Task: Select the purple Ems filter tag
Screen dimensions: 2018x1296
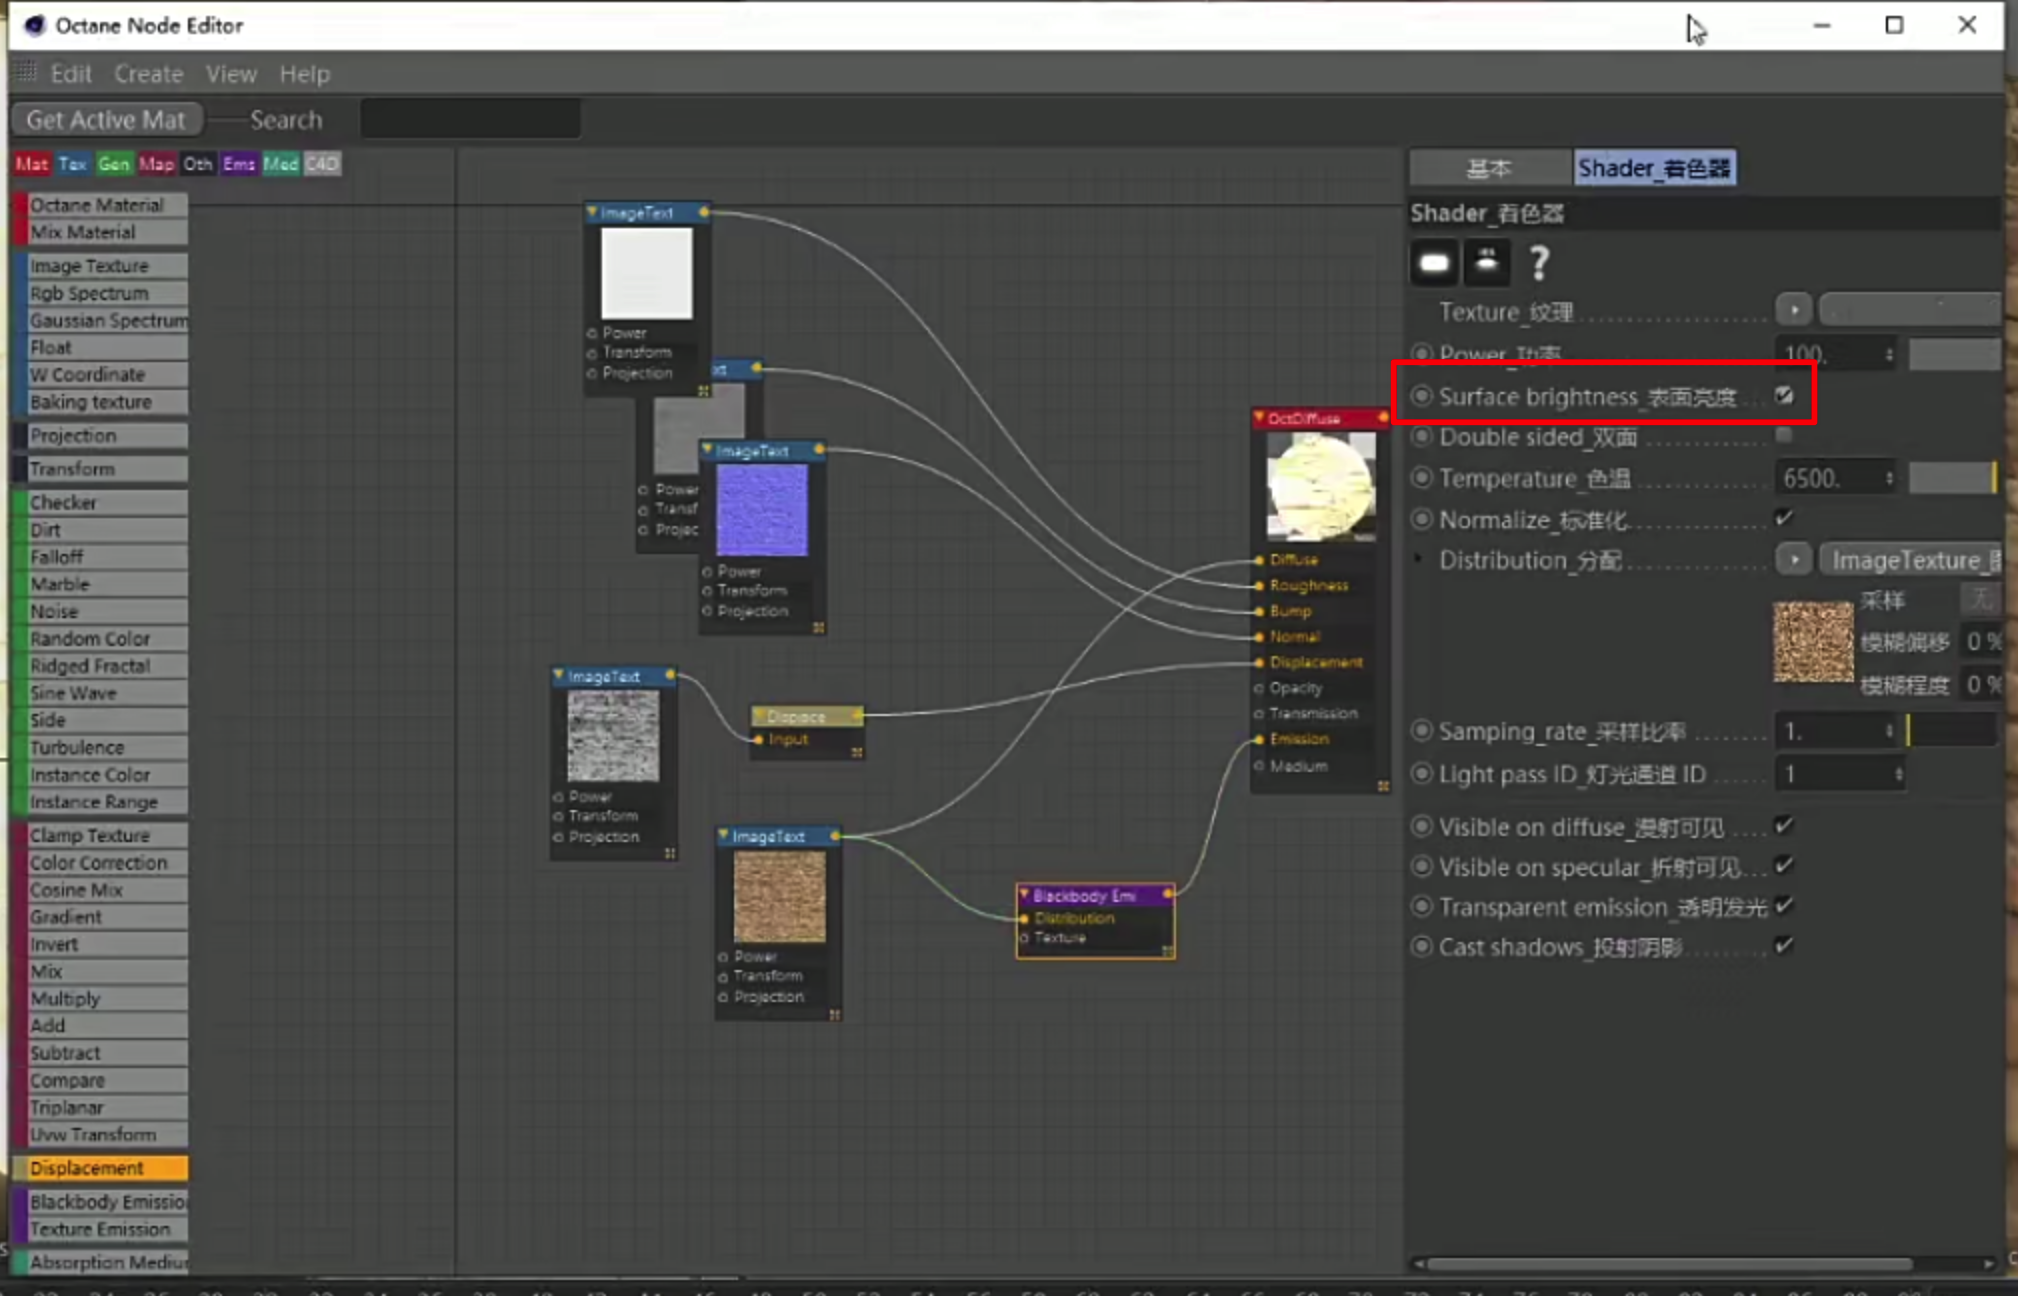Action: coord(238,164)
